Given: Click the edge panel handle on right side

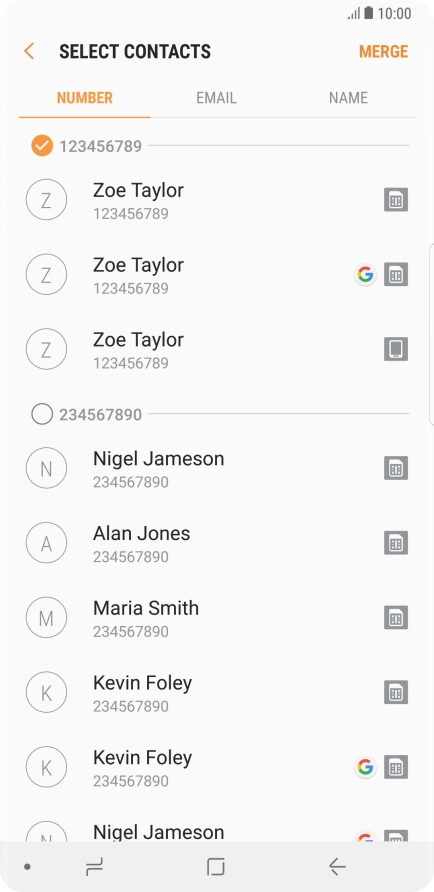Looking at the screenshot, I should (x=431, y=334).
